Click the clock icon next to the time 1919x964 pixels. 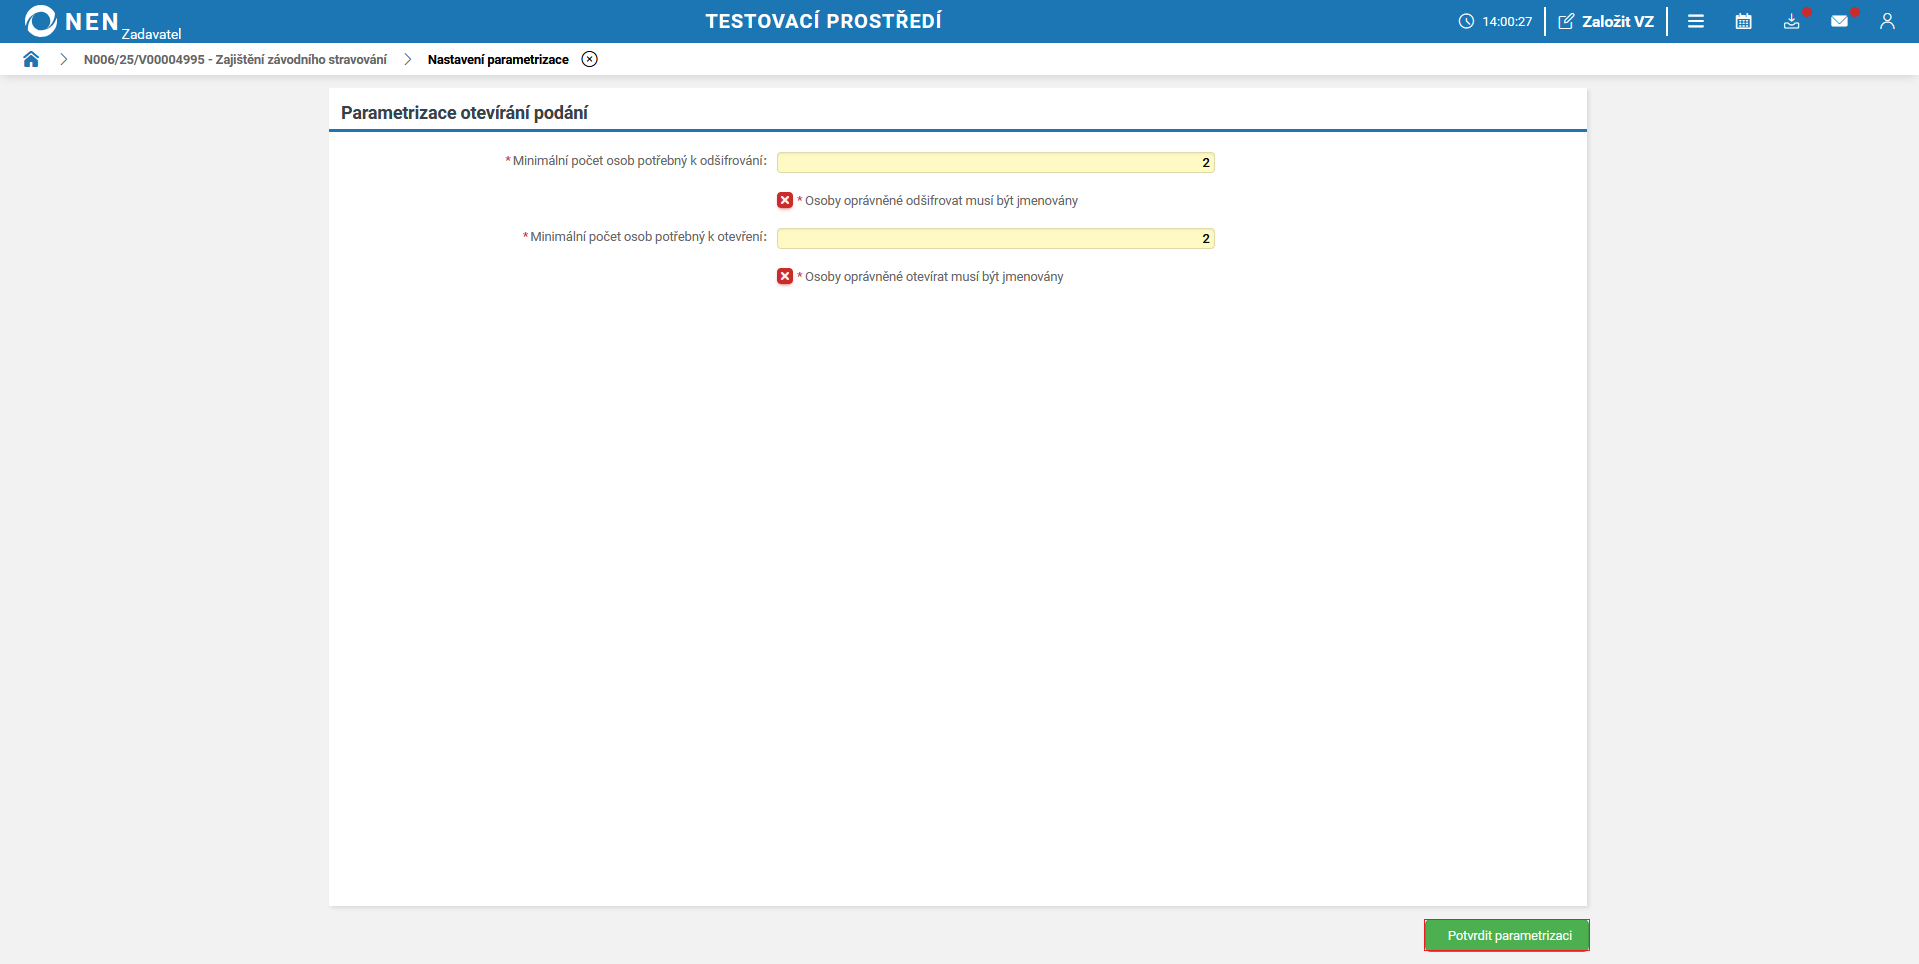pos(1466,21)
